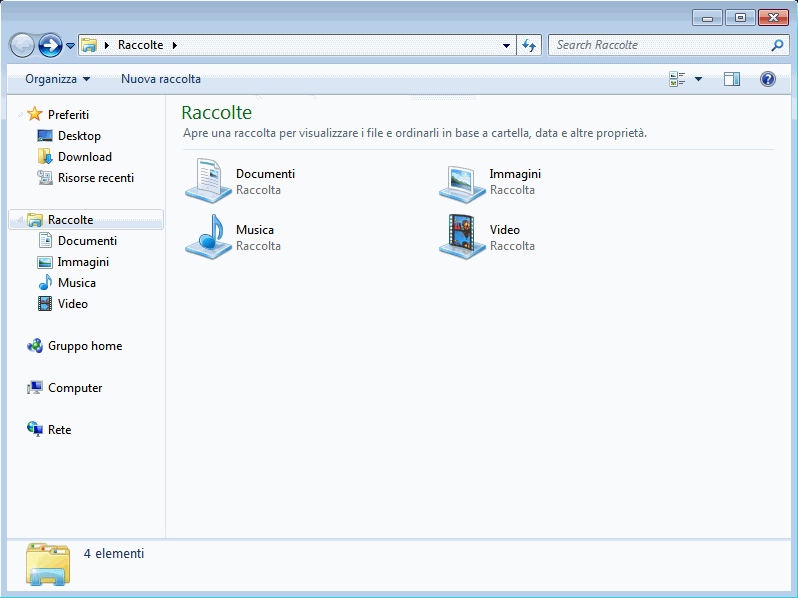Open the Organizza dropdown menu
This screenshot has height=598, width=798.
[x=57, y=79]
